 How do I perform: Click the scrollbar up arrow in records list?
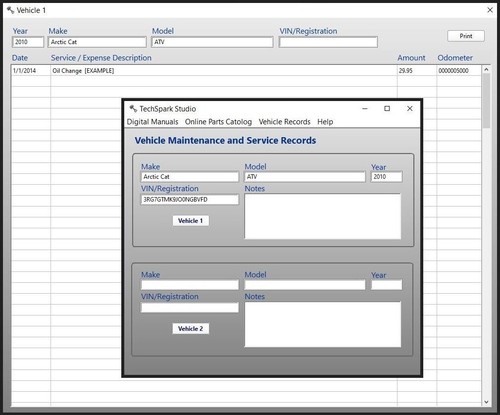tap(486, 70)
